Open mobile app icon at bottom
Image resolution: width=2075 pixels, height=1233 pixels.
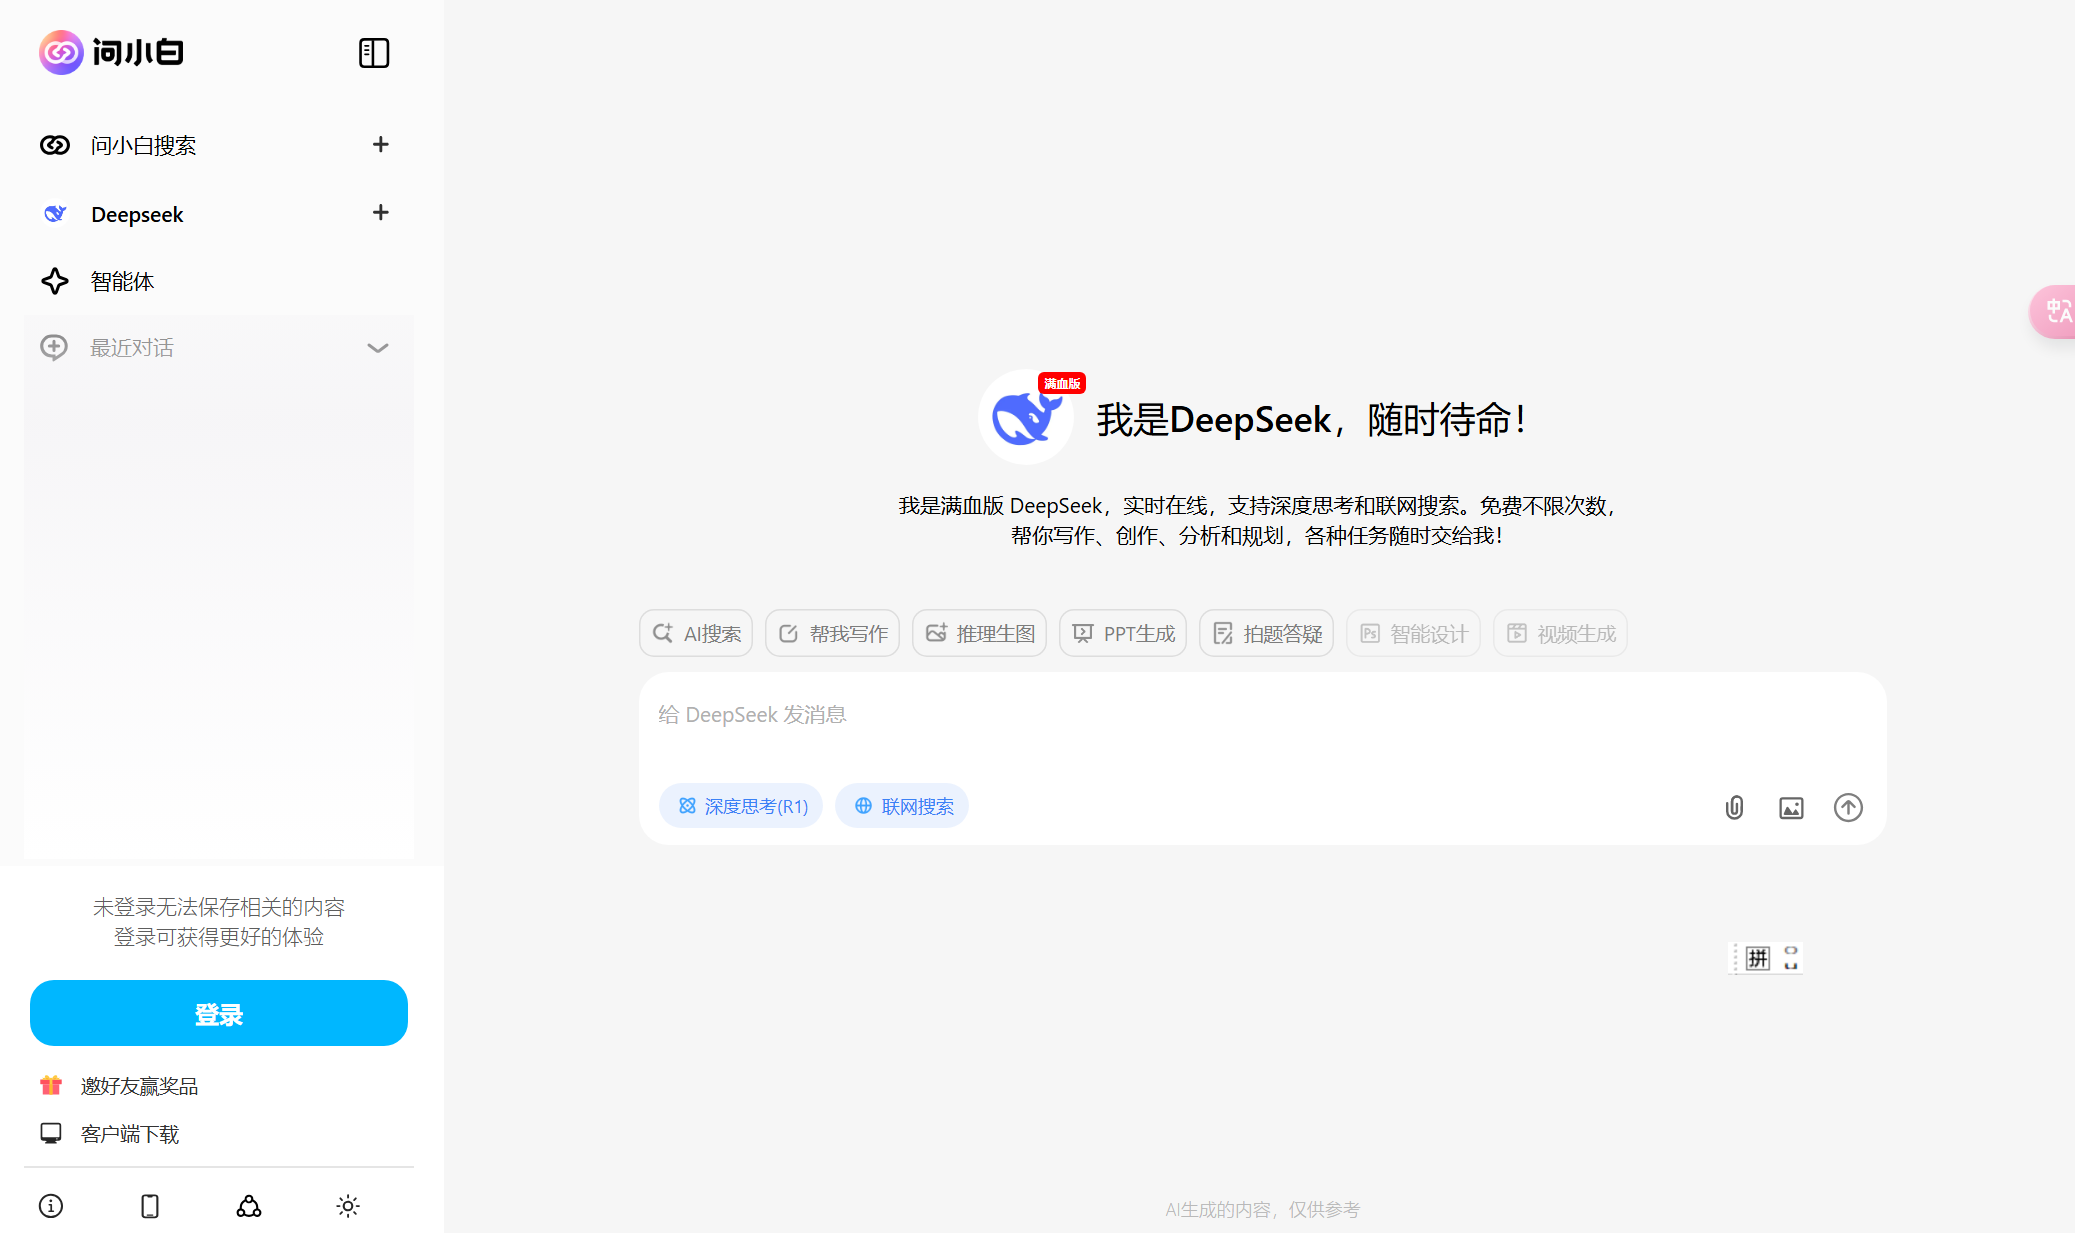pyautogui.click(x=150, y=1206)
